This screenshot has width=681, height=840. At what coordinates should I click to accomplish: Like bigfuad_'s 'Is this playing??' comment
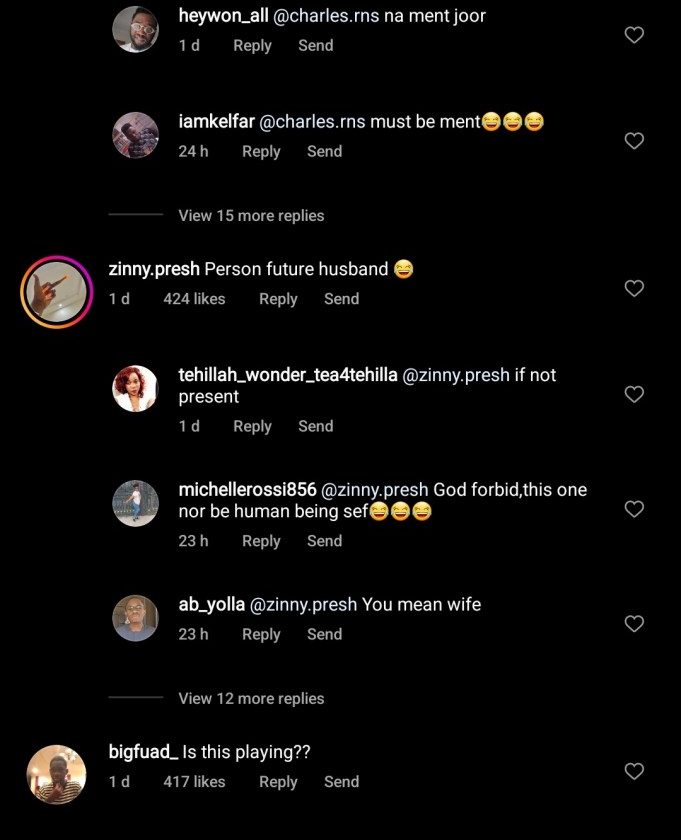pyautogui.click(x=634, y=771)
